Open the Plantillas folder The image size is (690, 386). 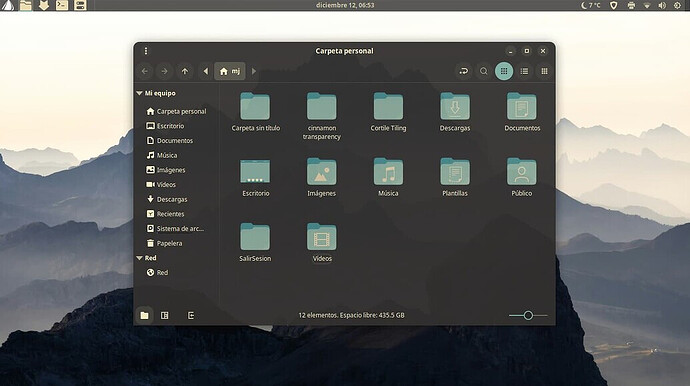pyautogui.click(x=455, y=177)
